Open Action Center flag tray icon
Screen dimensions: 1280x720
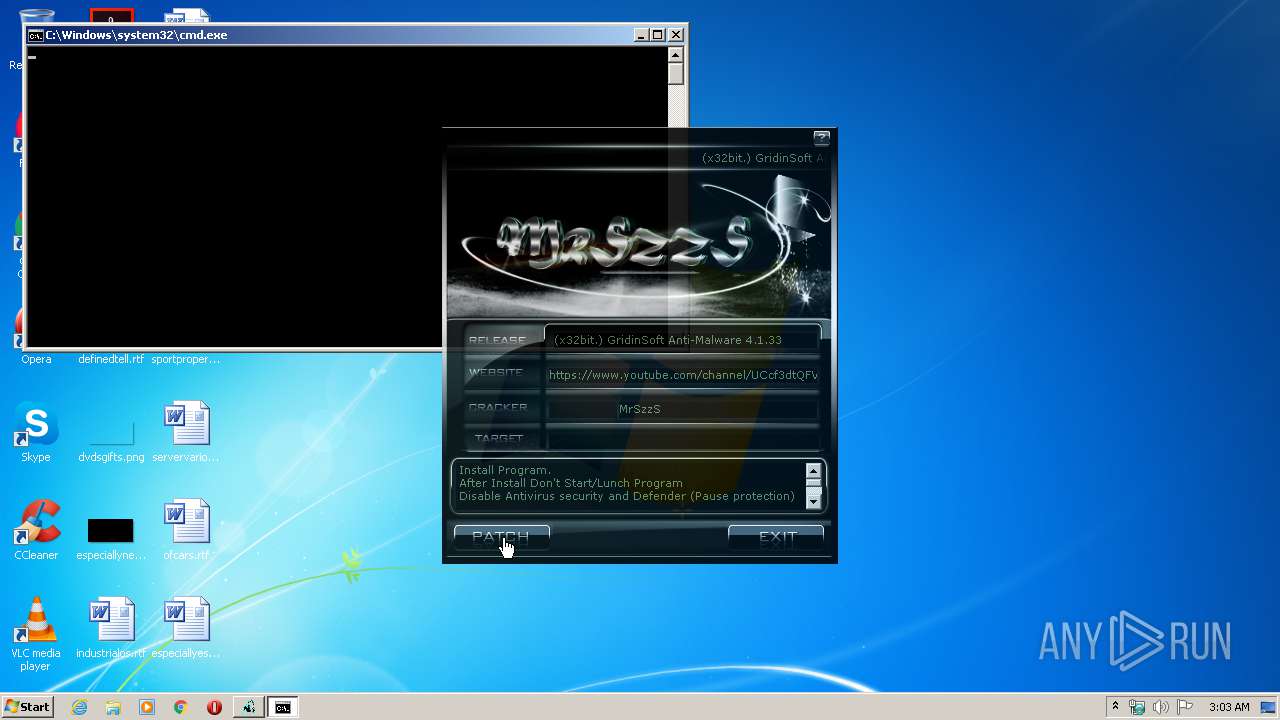(1185, 707)
